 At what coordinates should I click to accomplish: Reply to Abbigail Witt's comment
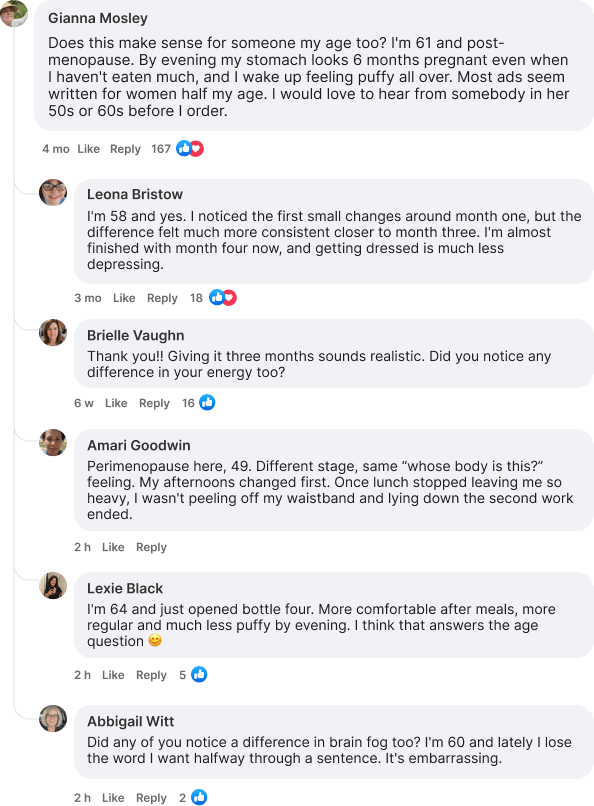coord(151,798)
